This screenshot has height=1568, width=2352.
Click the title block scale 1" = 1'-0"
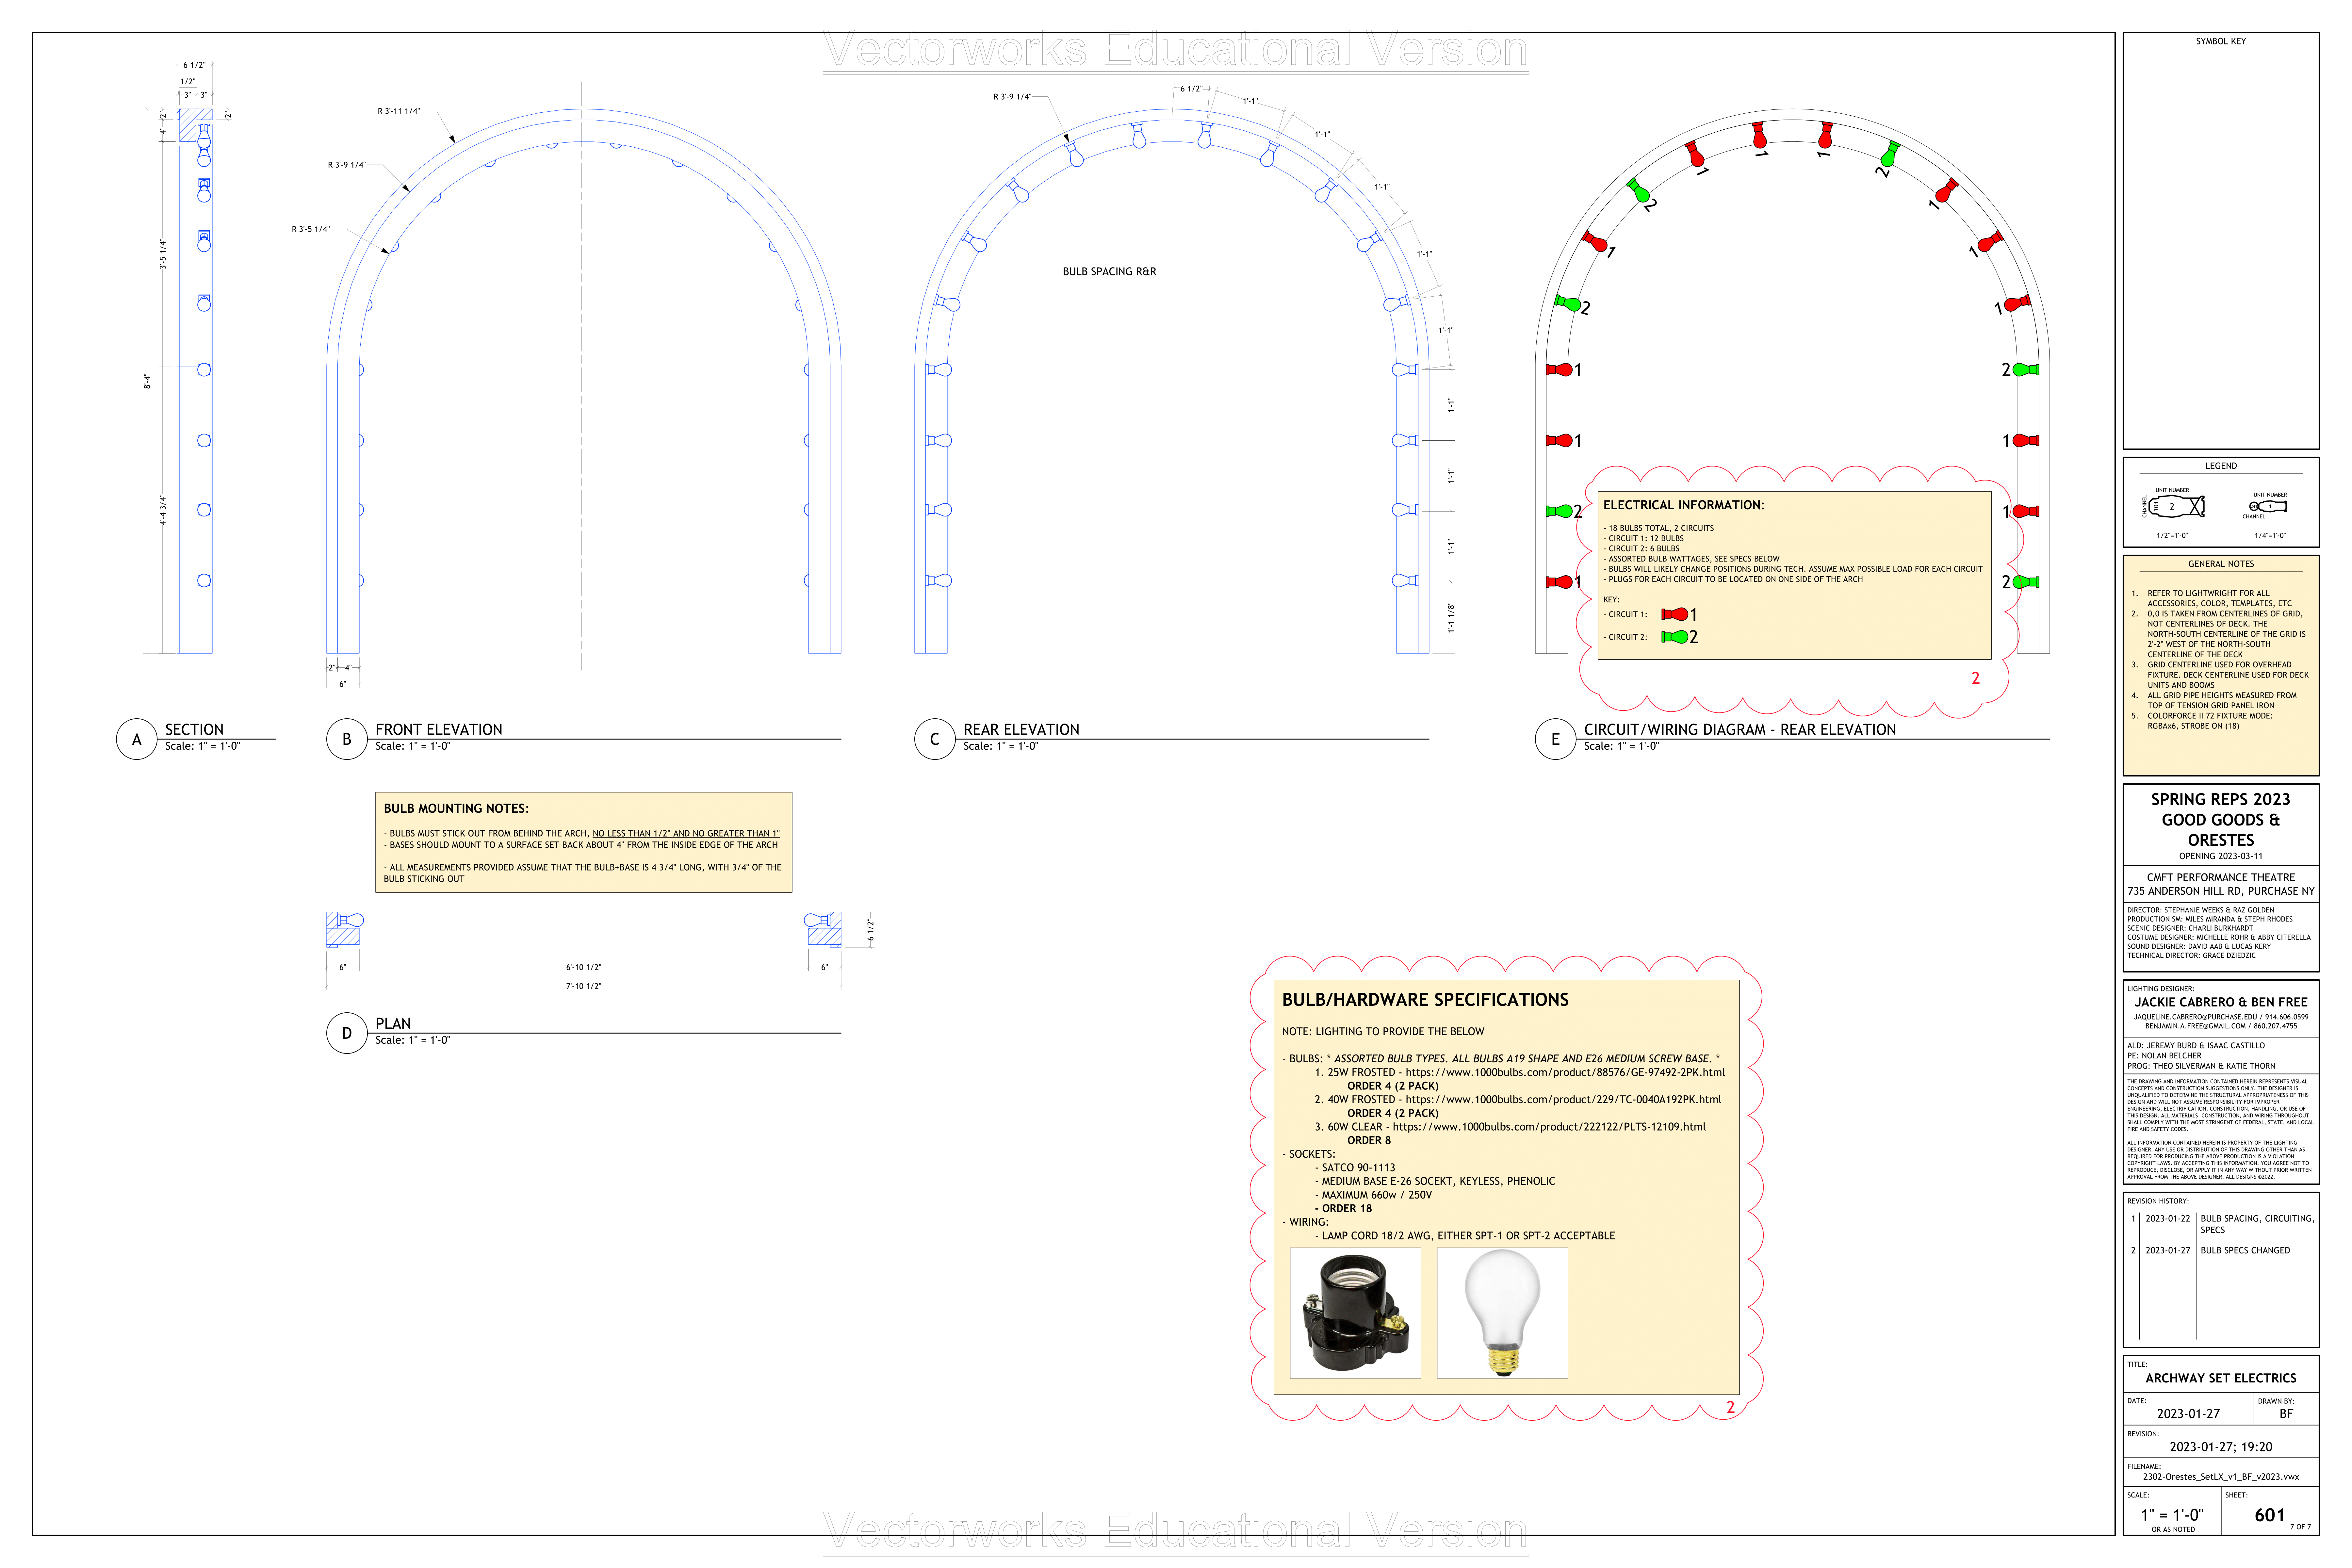point(2172,1515)
